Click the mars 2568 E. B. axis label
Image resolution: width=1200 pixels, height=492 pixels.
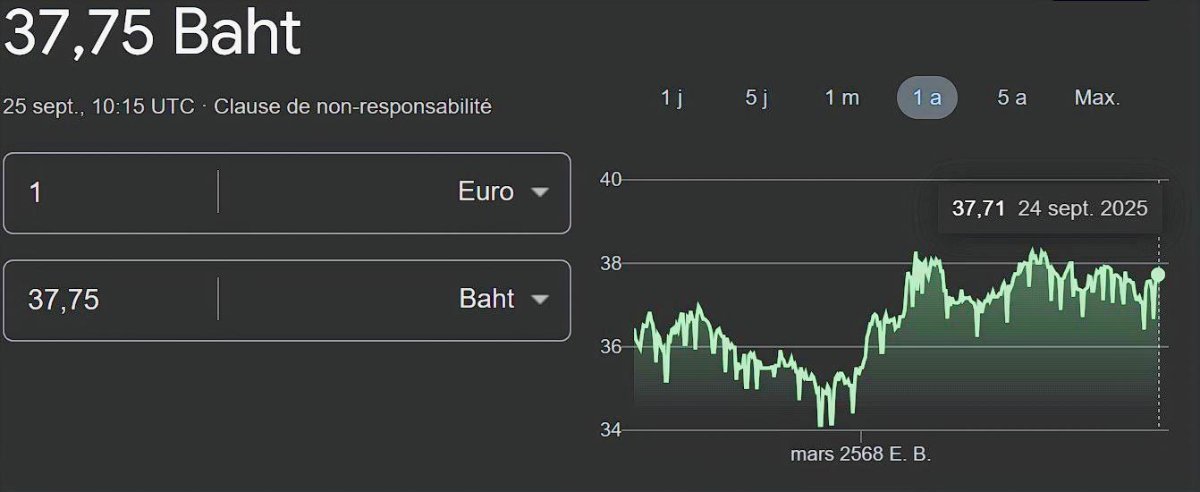click(860, 454)
